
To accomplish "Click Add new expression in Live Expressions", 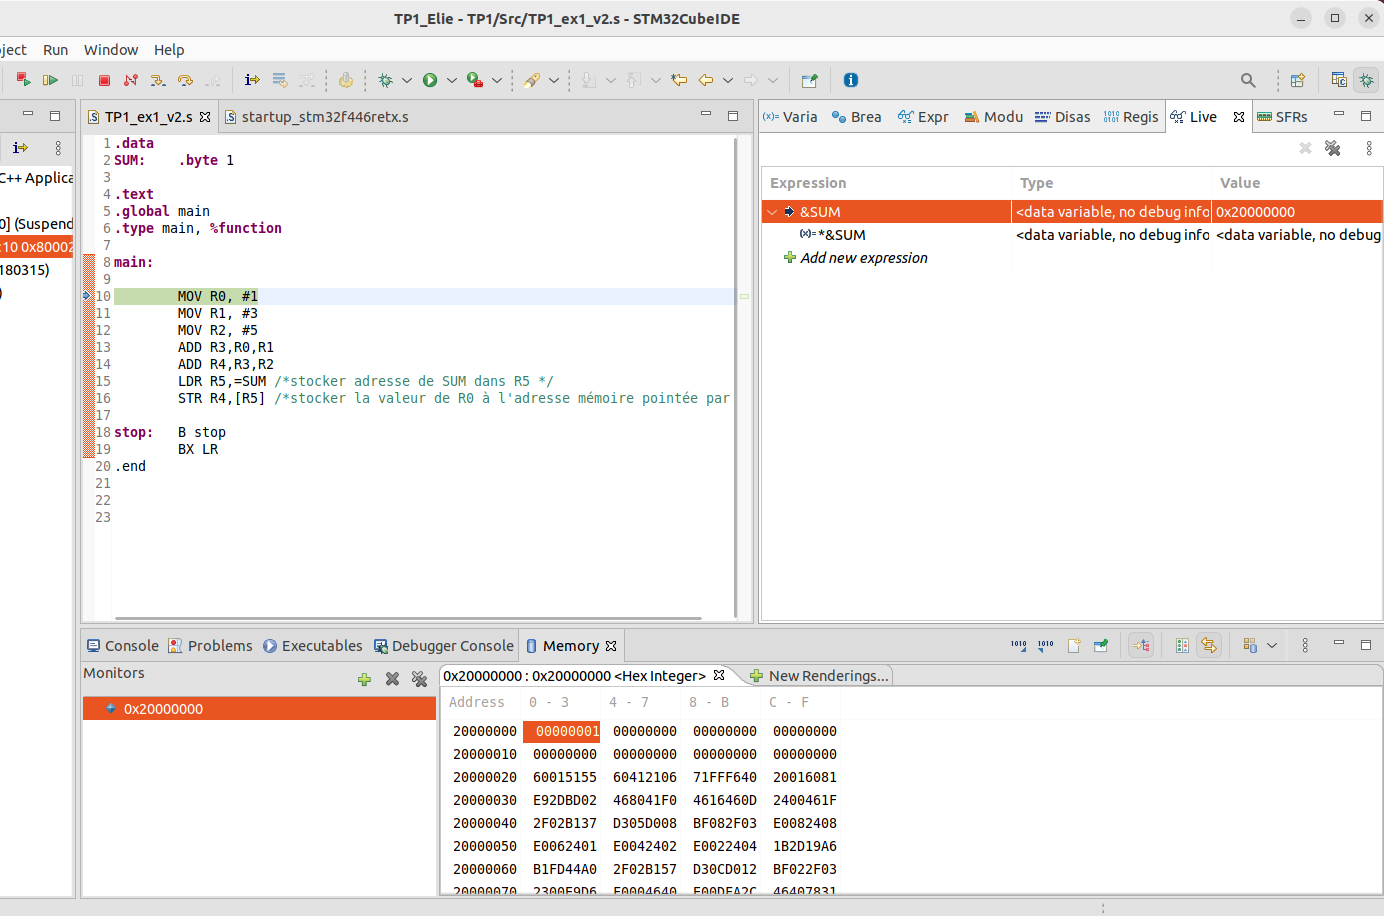I will click(x=864, y=258).
